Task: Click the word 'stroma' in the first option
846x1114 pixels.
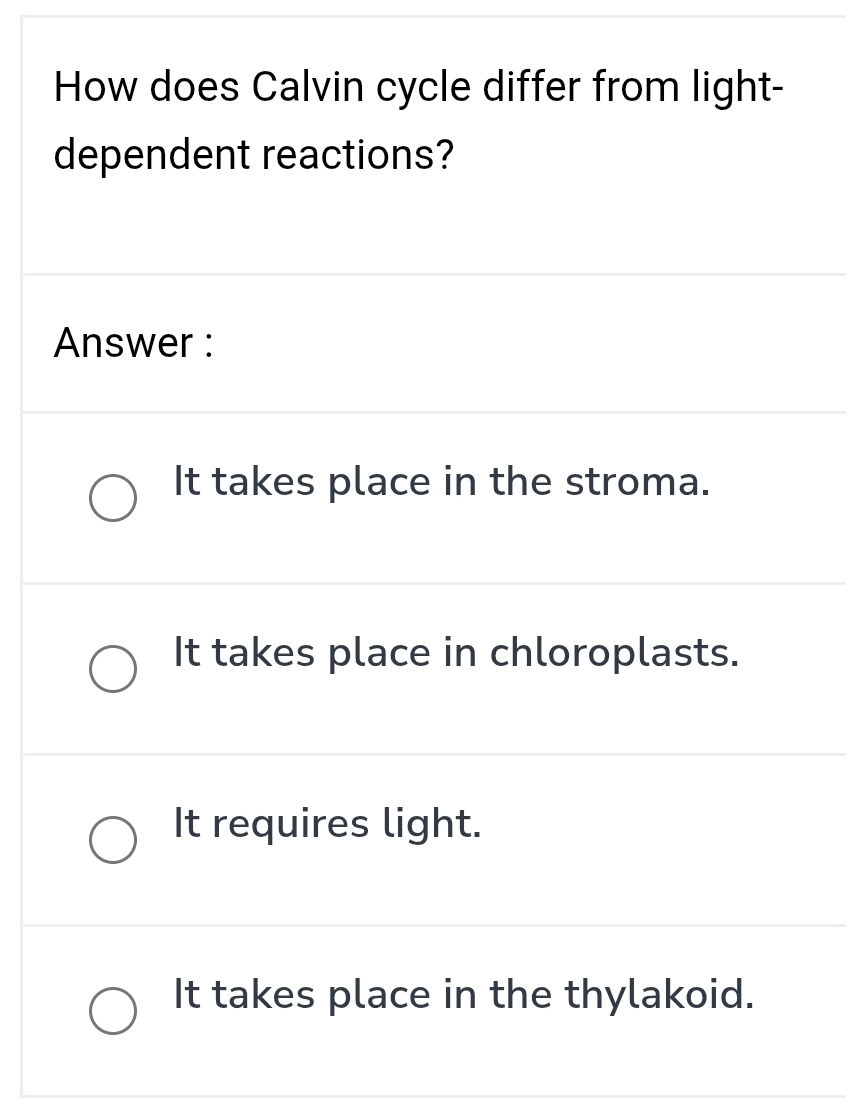Action: (636, 482)
